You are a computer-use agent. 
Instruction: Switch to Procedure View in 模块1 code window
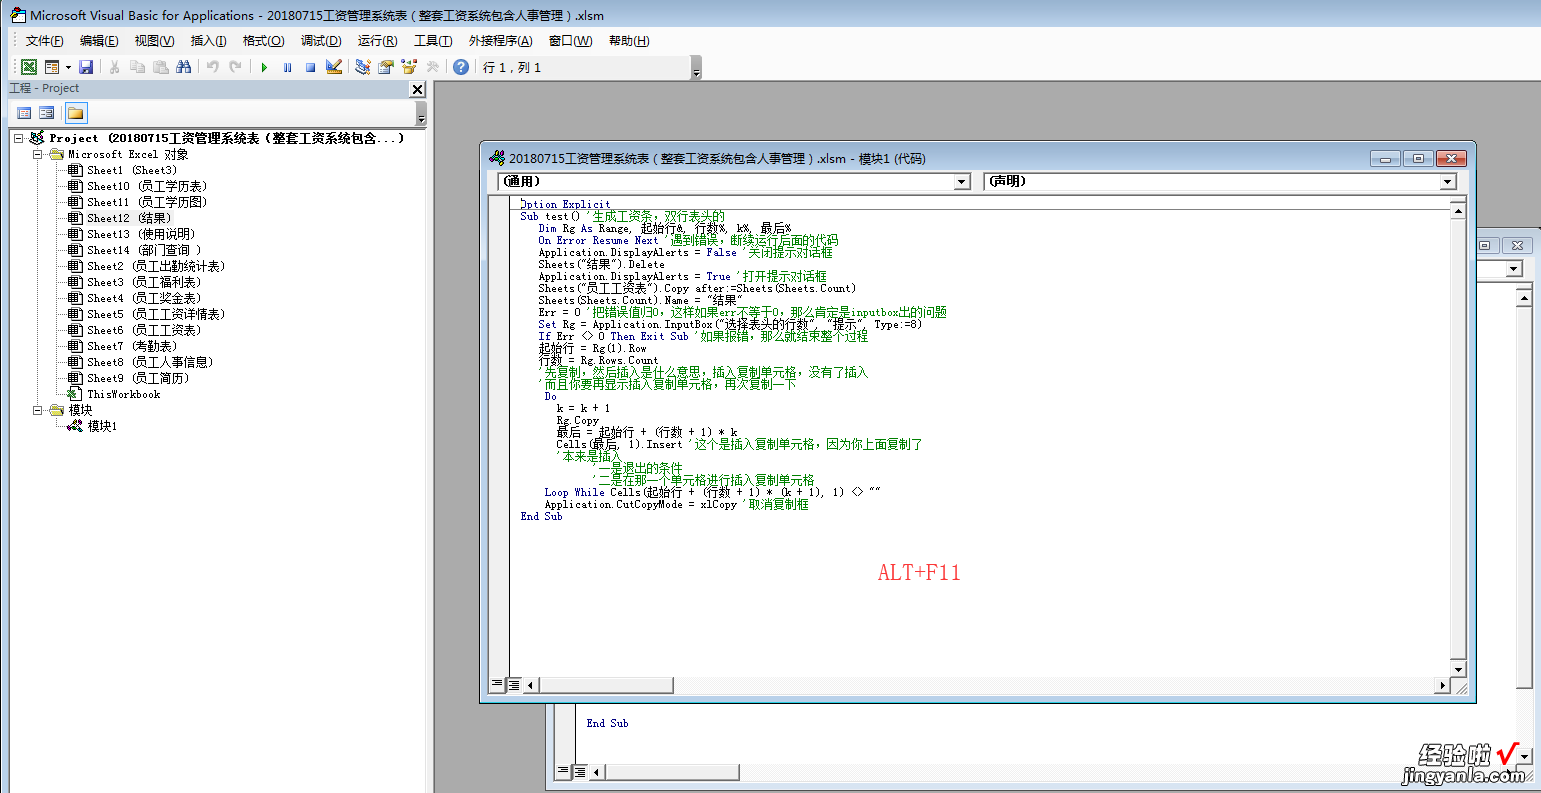click(x=497, y=685)
